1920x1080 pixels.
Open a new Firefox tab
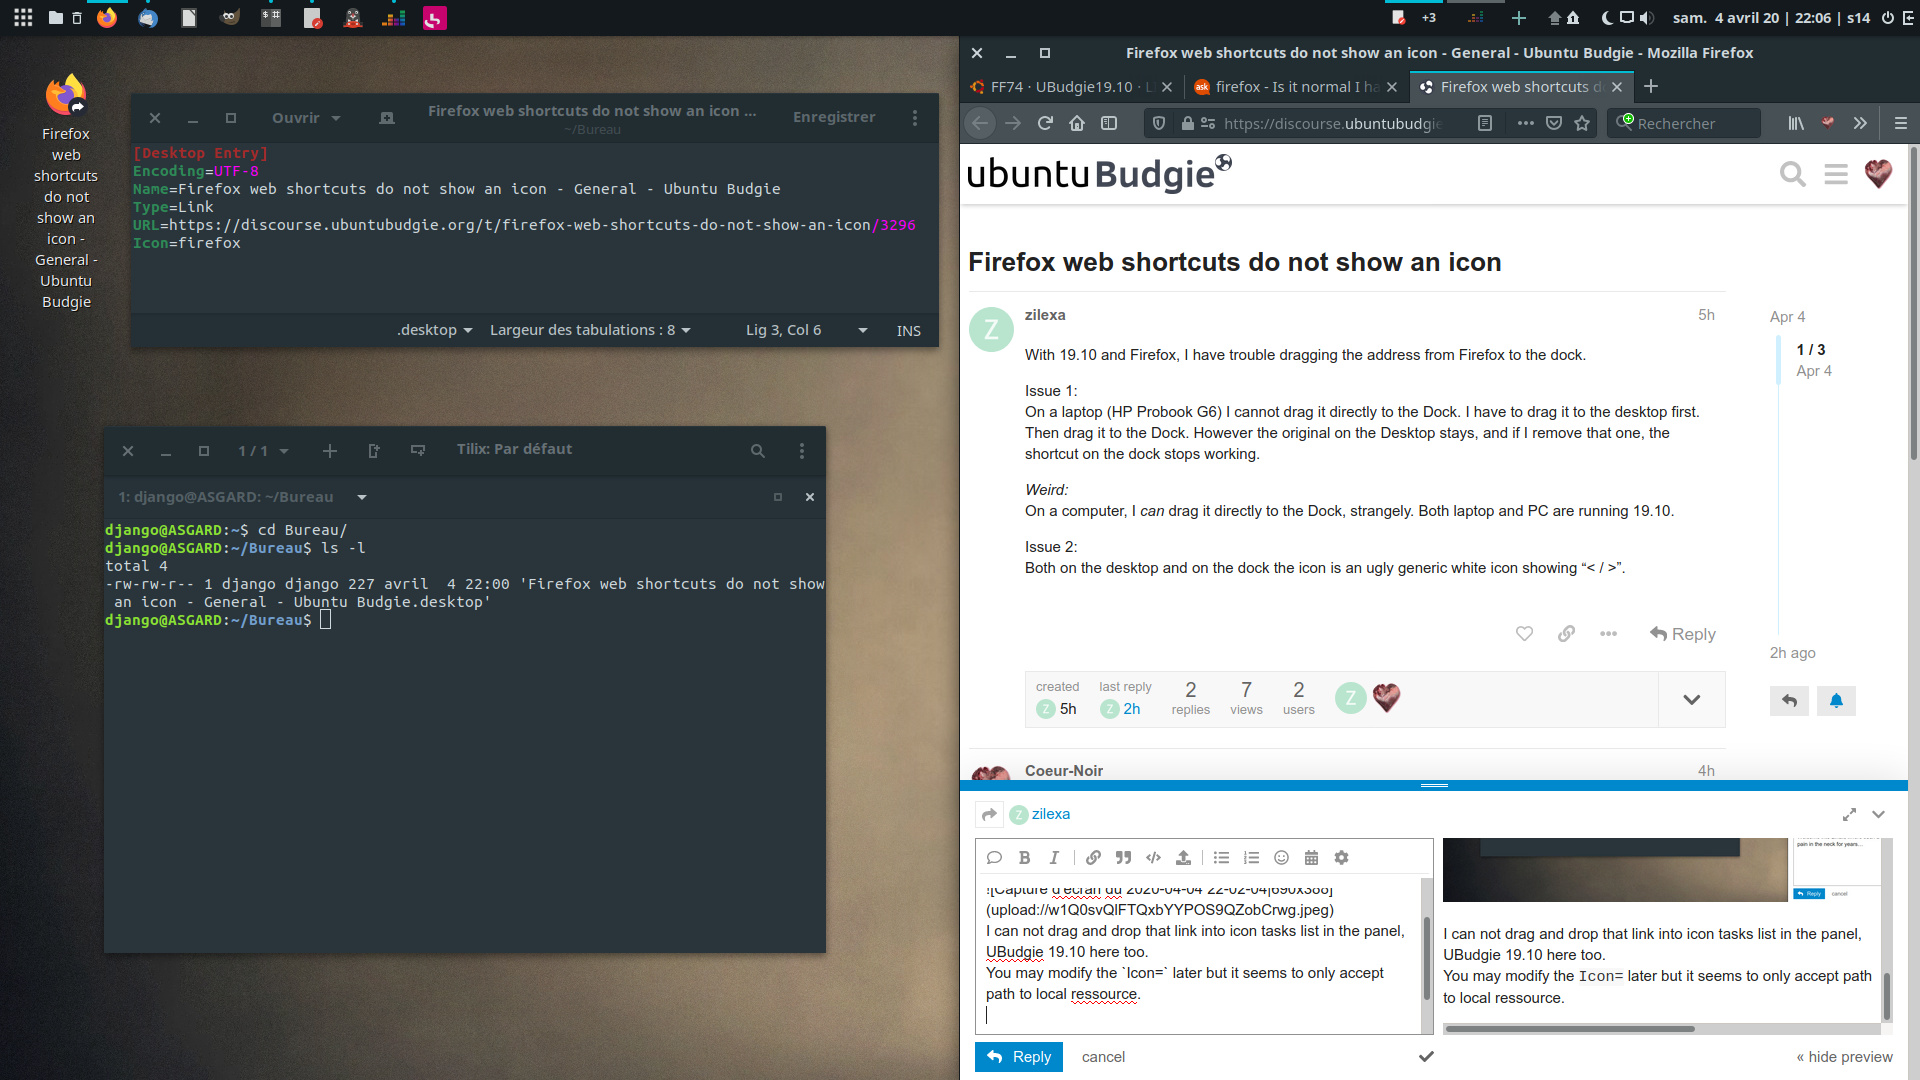(x=1651, y=87)
